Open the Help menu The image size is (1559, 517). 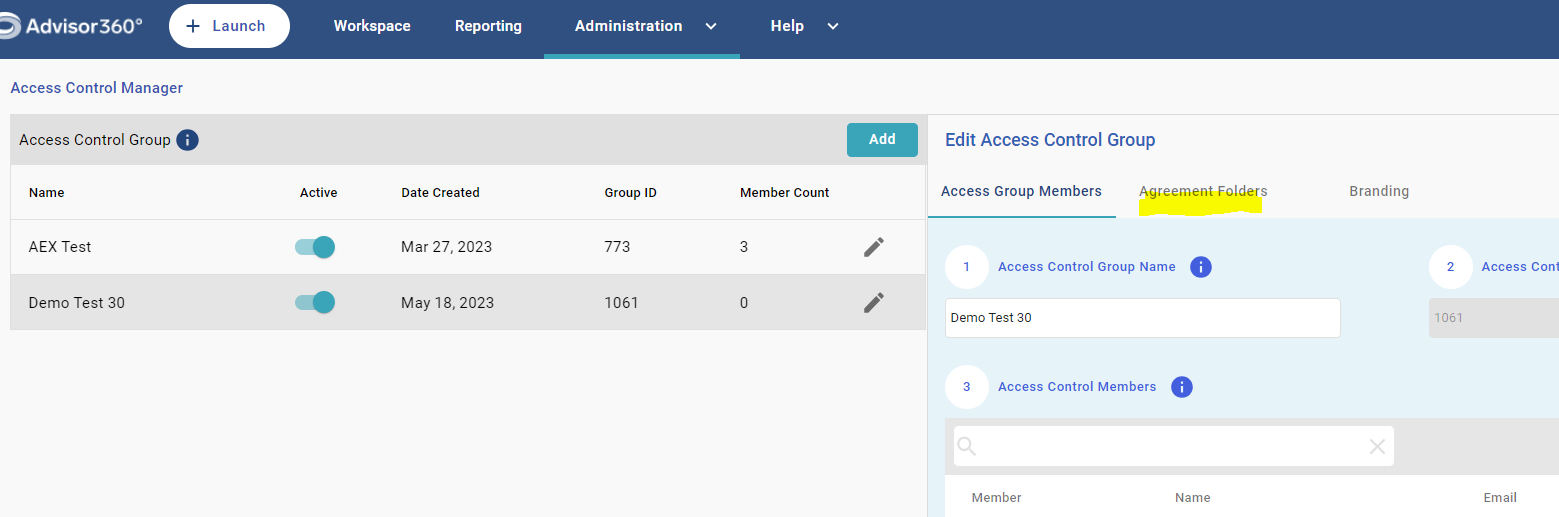tap(787, 26)
